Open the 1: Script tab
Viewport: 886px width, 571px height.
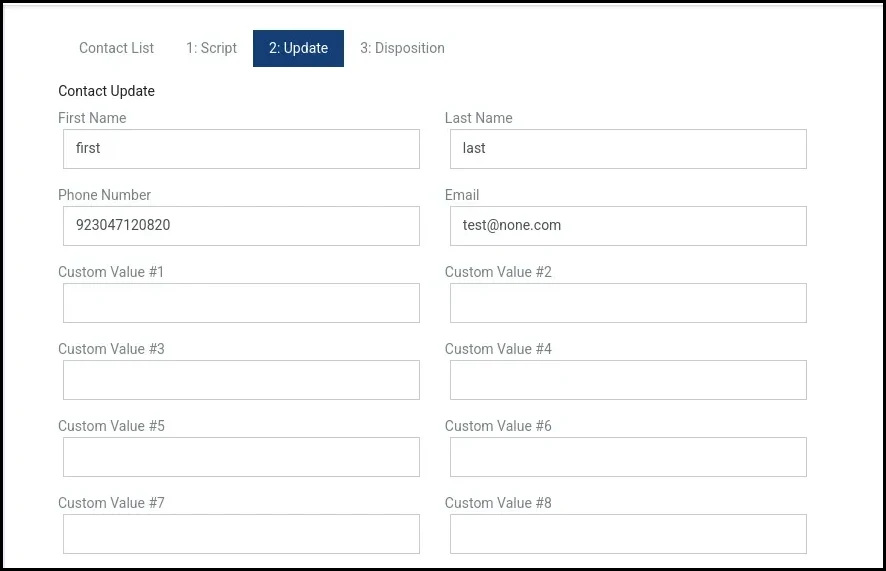click(211, 48)
